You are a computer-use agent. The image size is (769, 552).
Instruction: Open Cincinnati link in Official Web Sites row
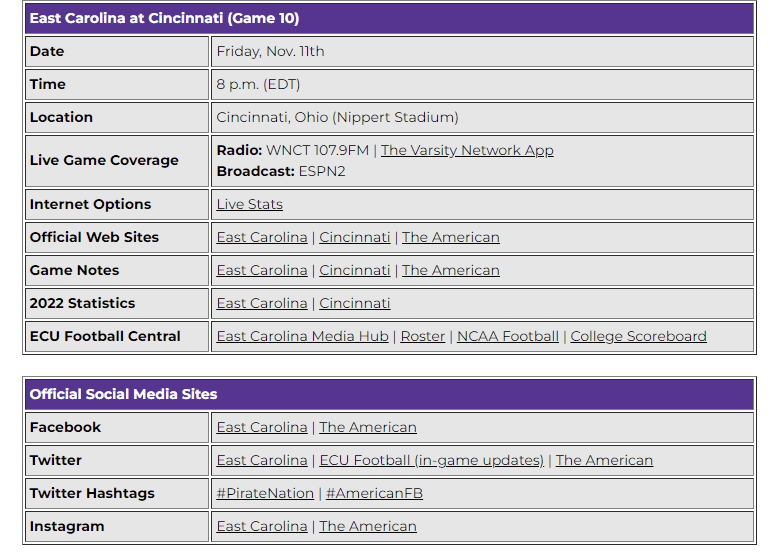(x=355, y=237)
